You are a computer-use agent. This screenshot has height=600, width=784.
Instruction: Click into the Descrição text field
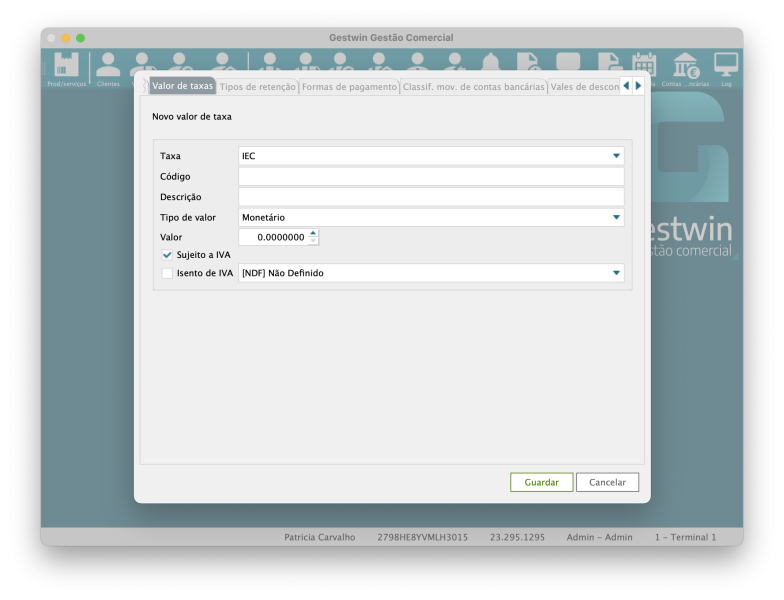(431, 197)
